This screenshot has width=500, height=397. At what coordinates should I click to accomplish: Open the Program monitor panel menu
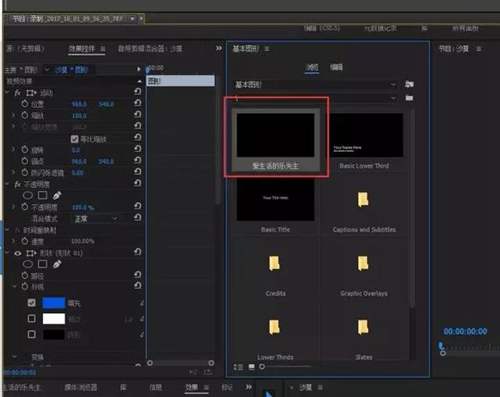(479, 49)
